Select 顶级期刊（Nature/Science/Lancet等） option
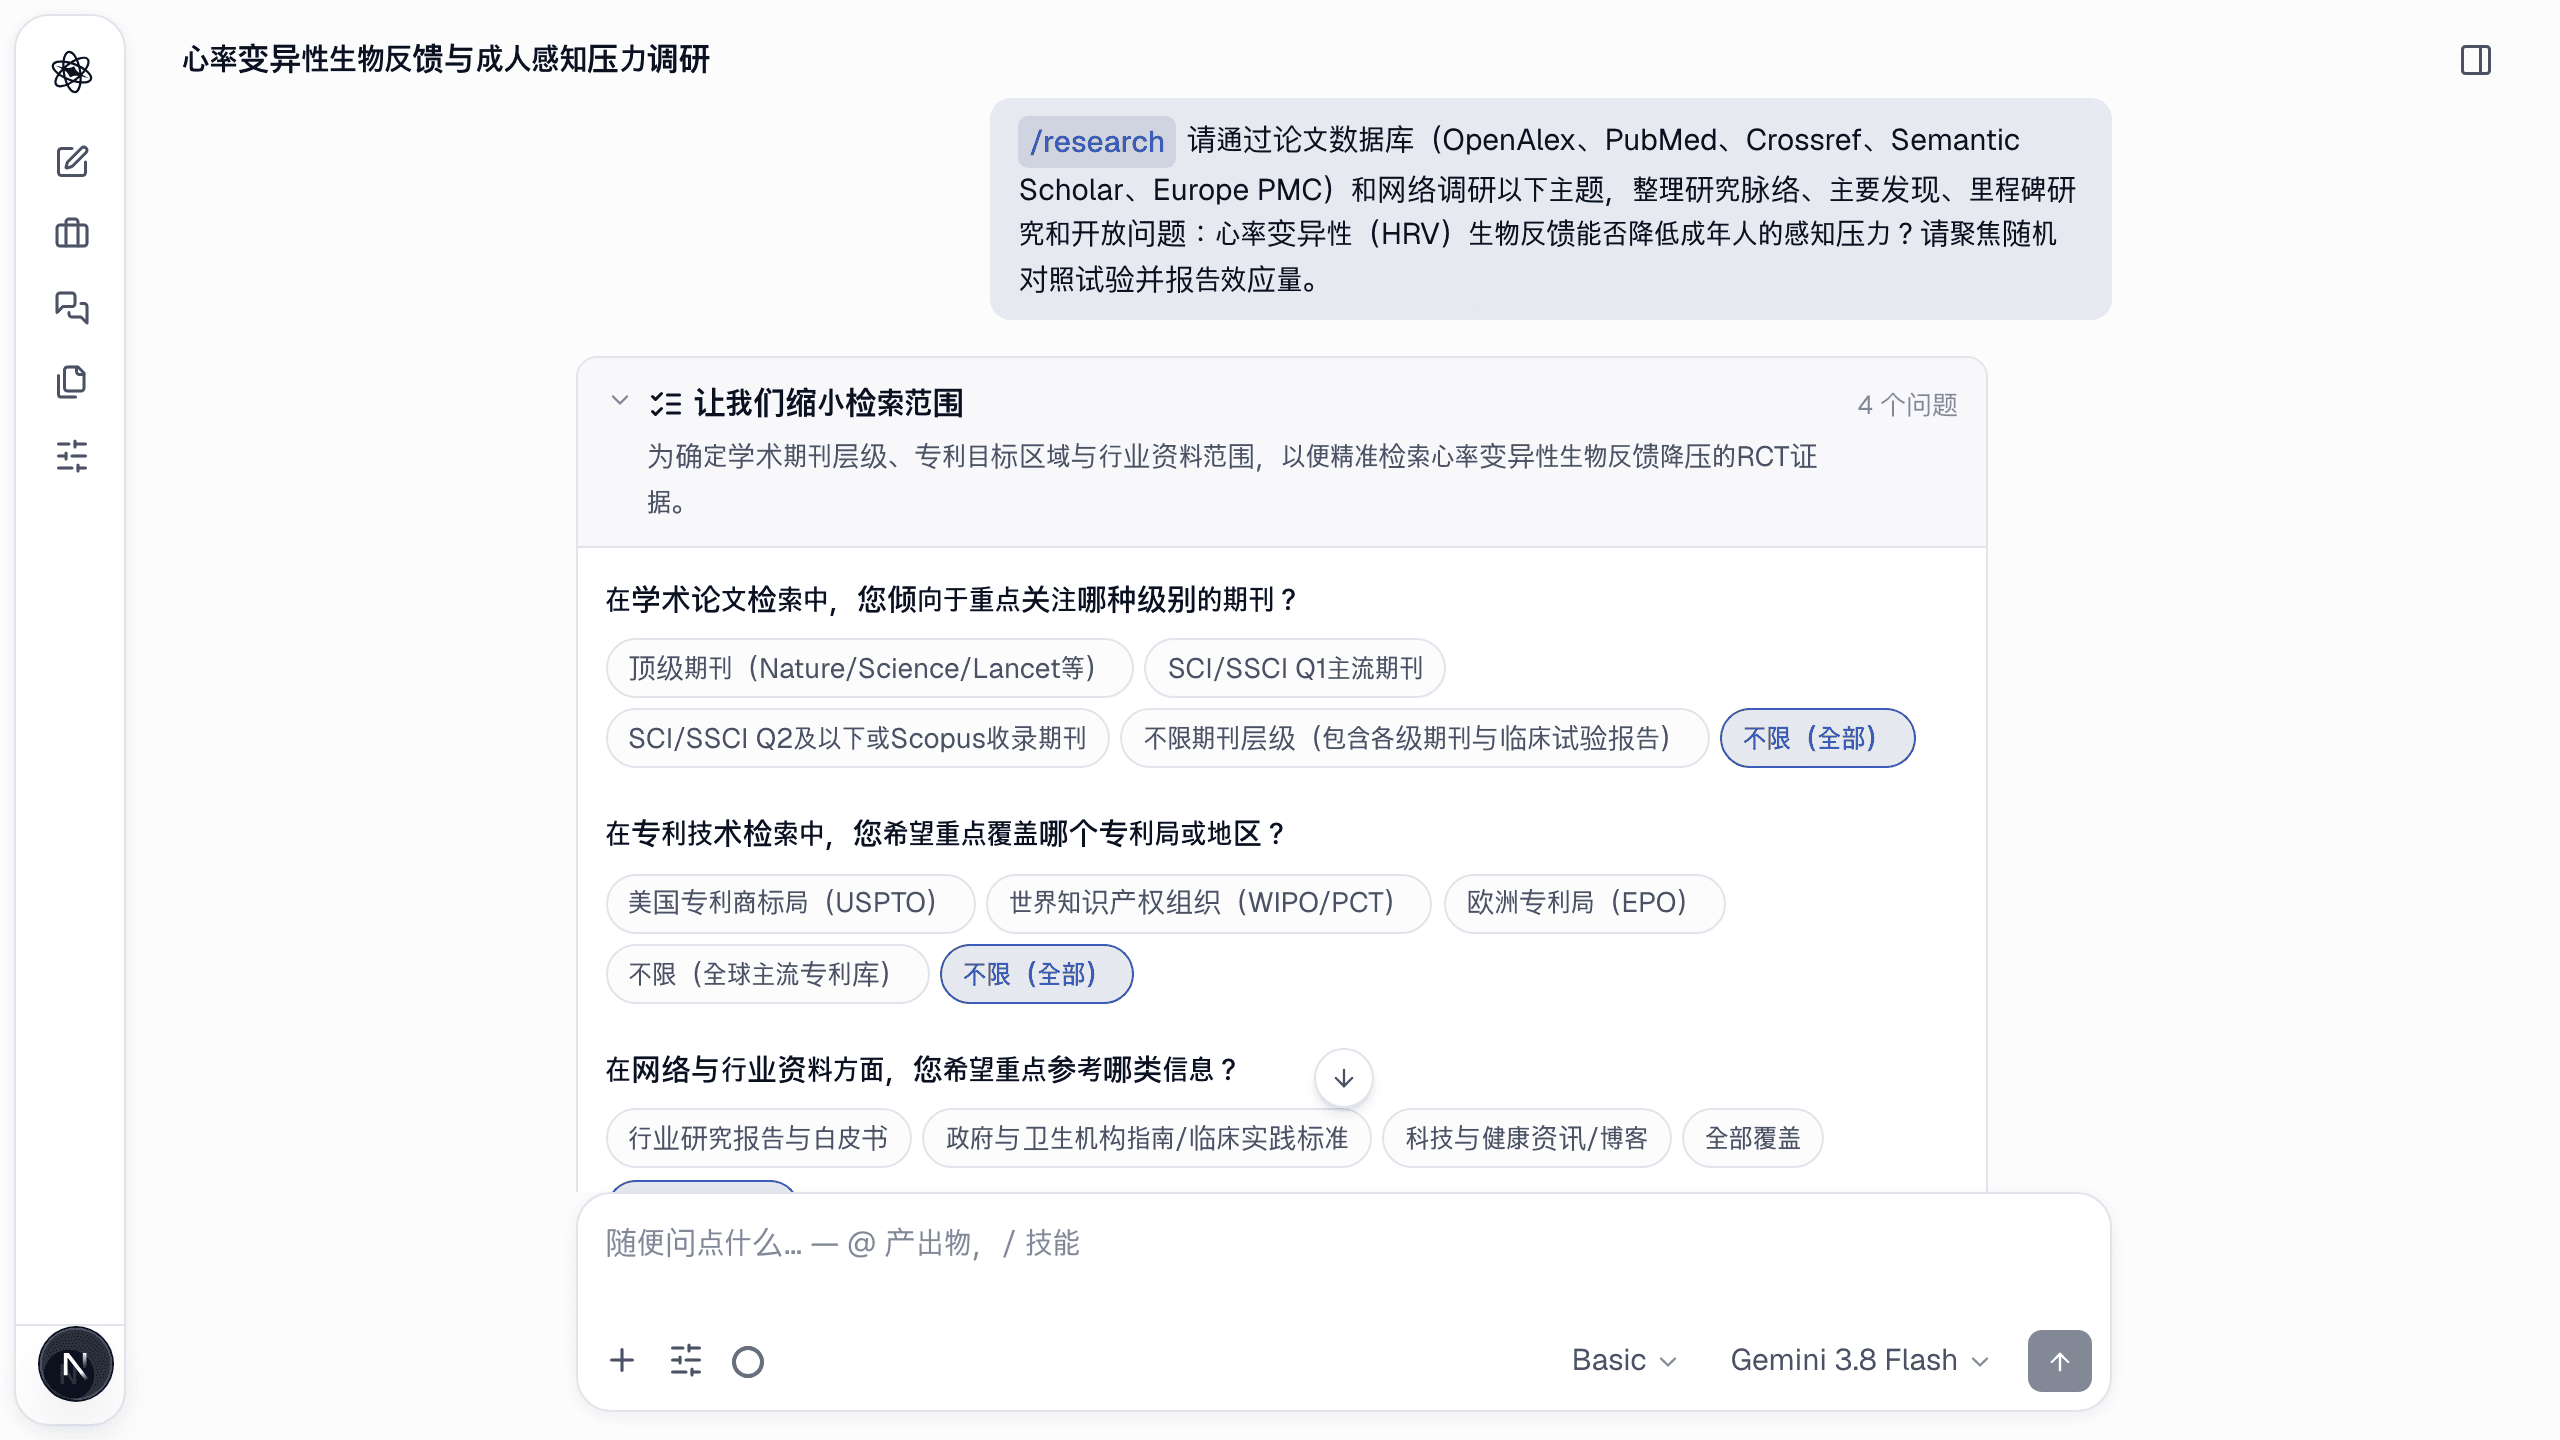The height and width of the screenshot is (1440, 2560). tap(869, 668)
